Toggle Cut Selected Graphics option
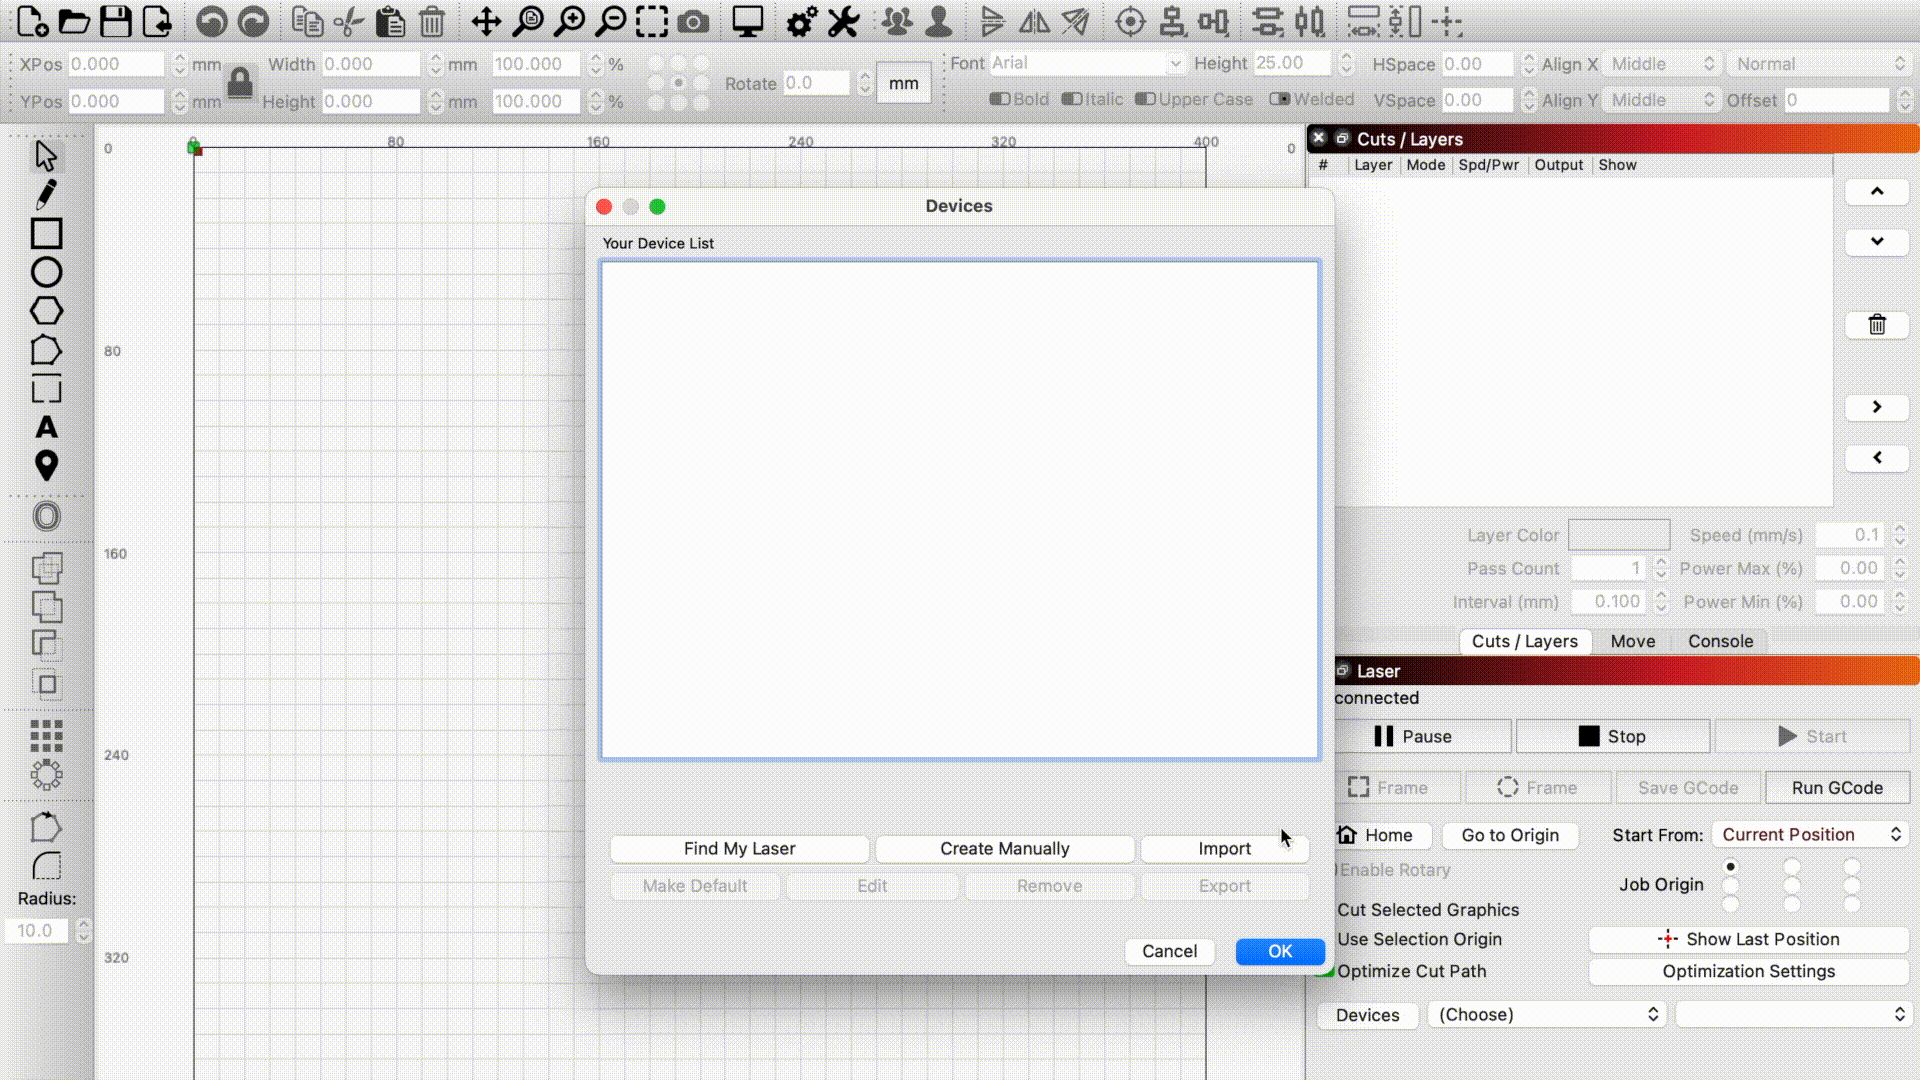The width and height of the screenshot is (1920, 1080). [1428, 910]
